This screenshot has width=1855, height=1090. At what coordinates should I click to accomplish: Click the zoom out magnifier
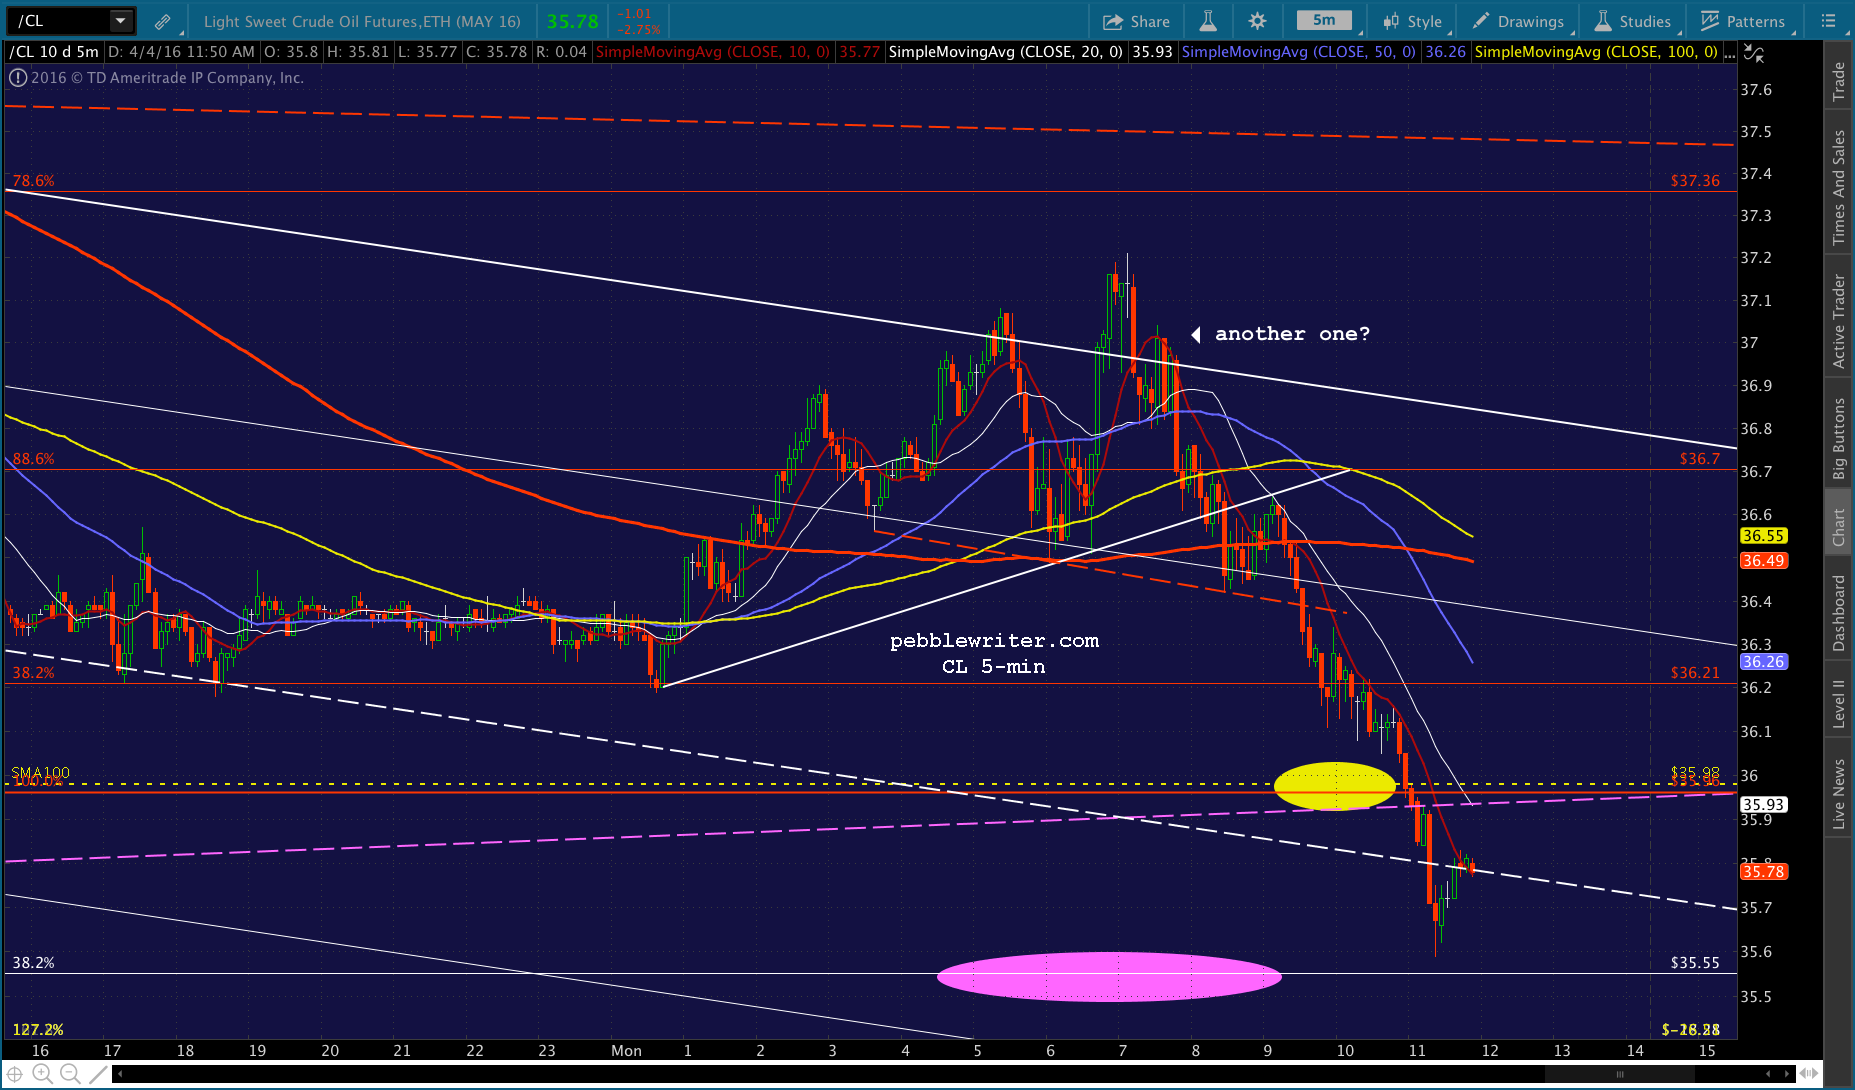pos(69,1074)
